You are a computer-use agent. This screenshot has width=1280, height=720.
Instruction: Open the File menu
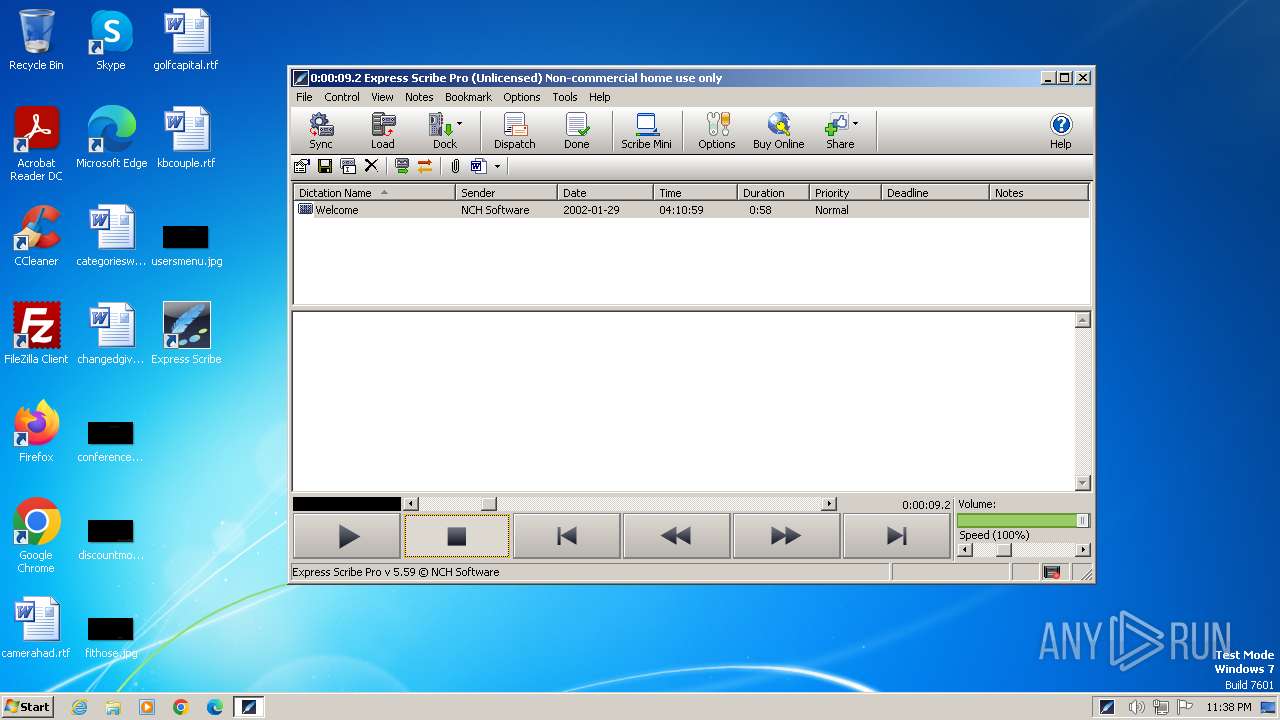click(304, 97)
